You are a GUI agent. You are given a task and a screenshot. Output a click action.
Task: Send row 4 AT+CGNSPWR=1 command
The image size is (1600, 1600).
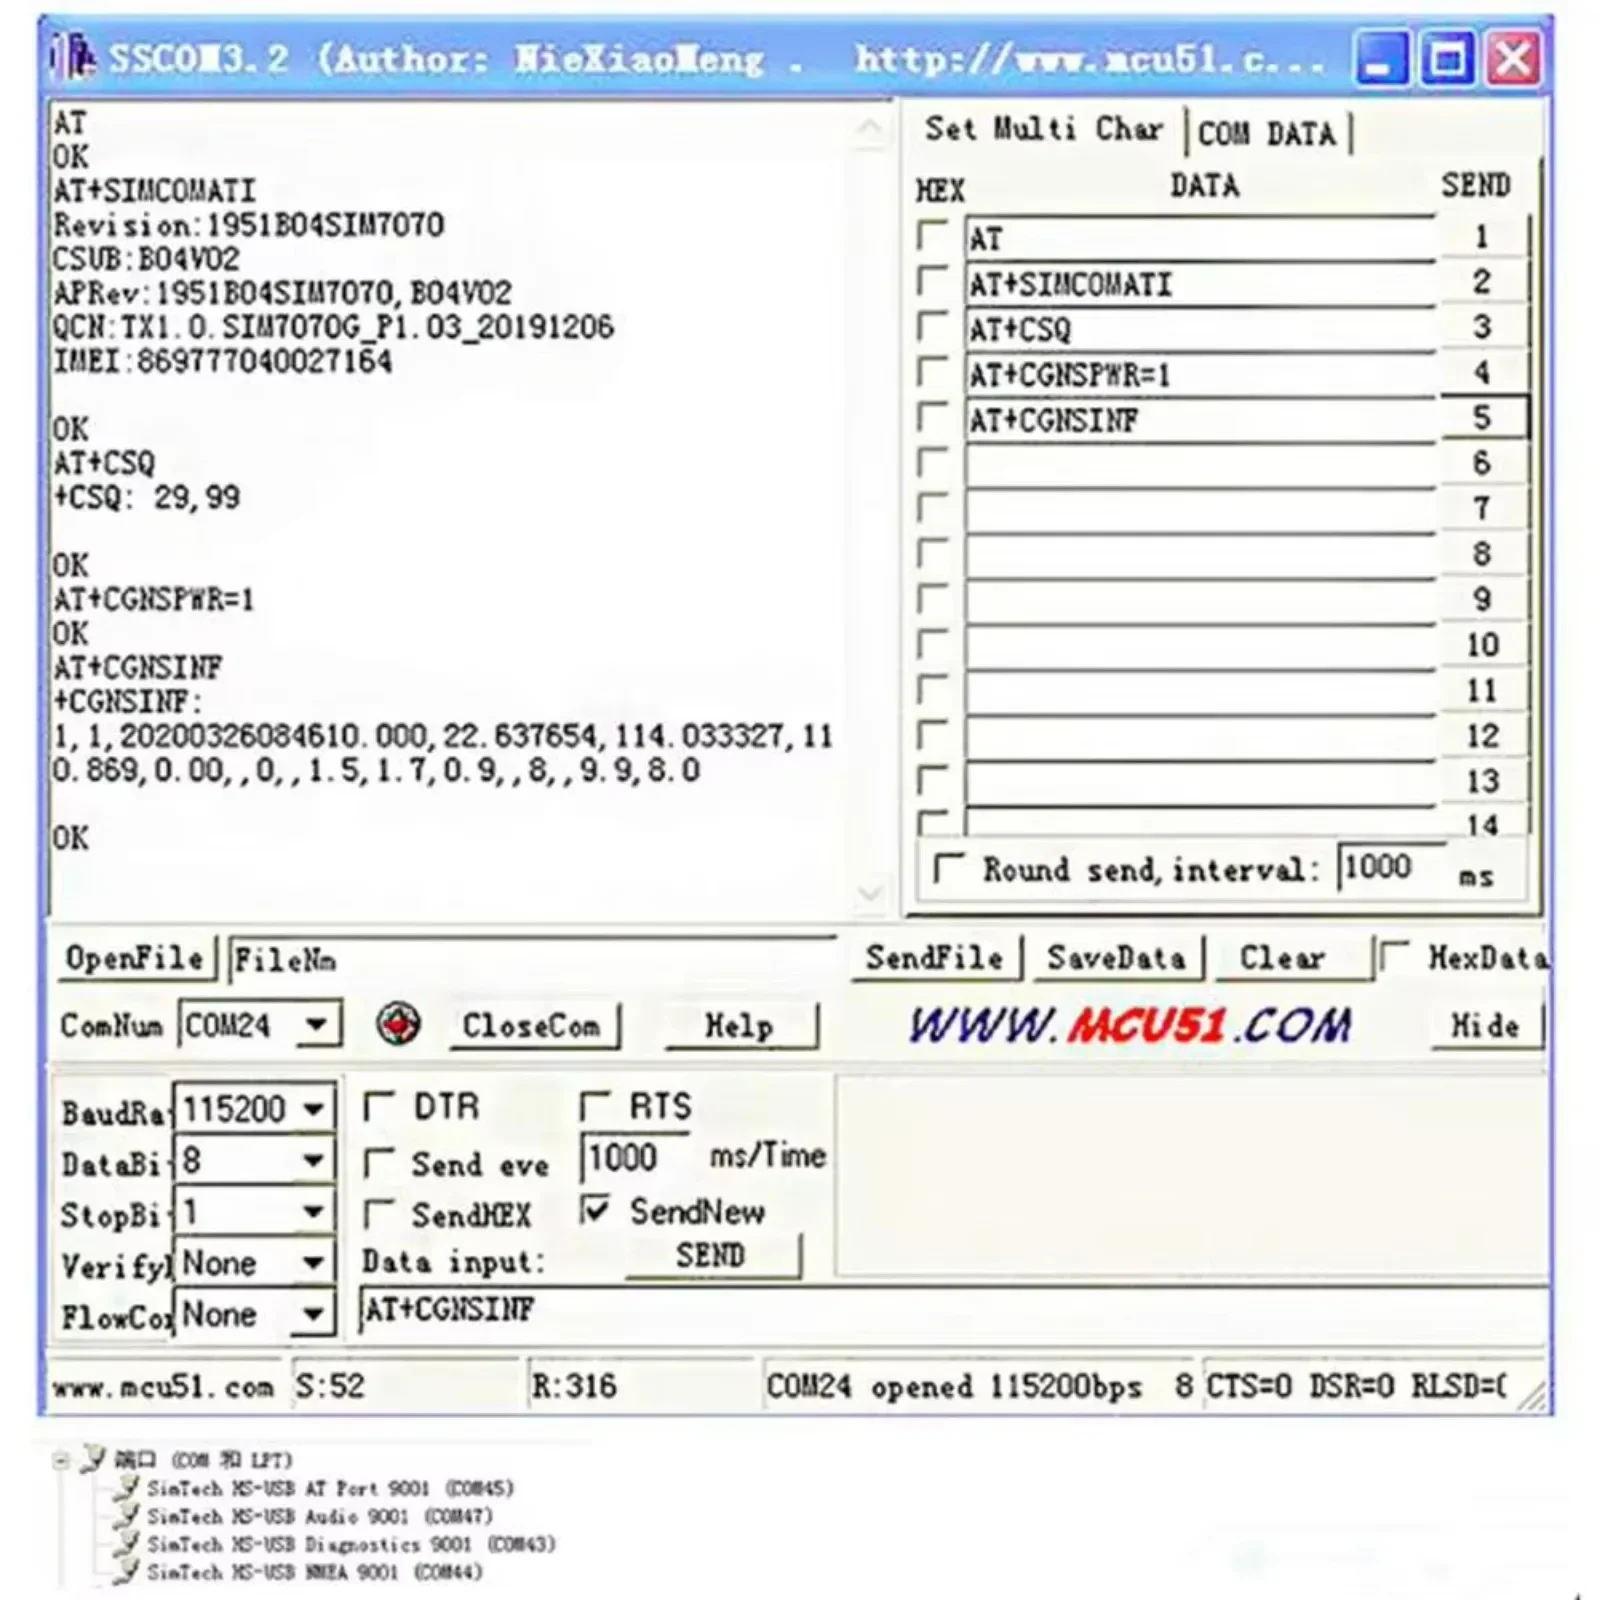1482,372
